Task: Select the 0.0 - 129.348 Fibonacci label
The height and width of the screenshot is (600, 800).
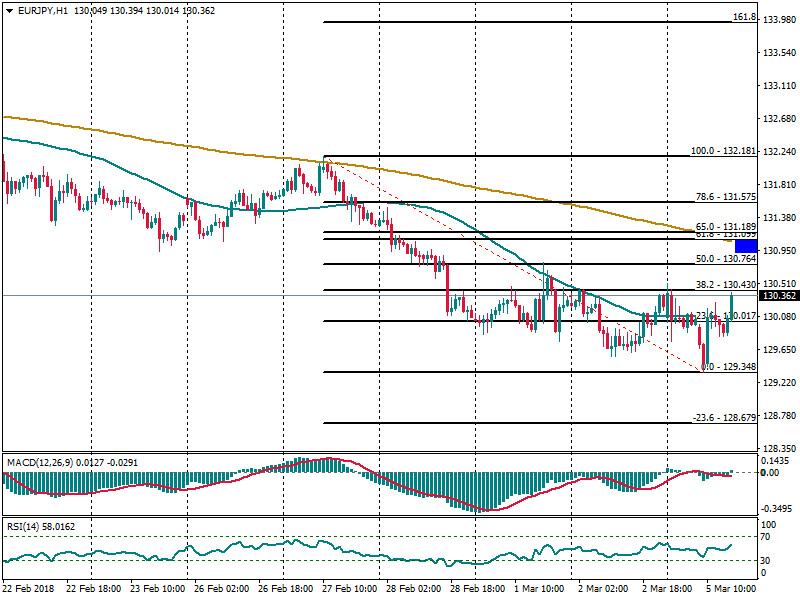Action: pos(725,367)
